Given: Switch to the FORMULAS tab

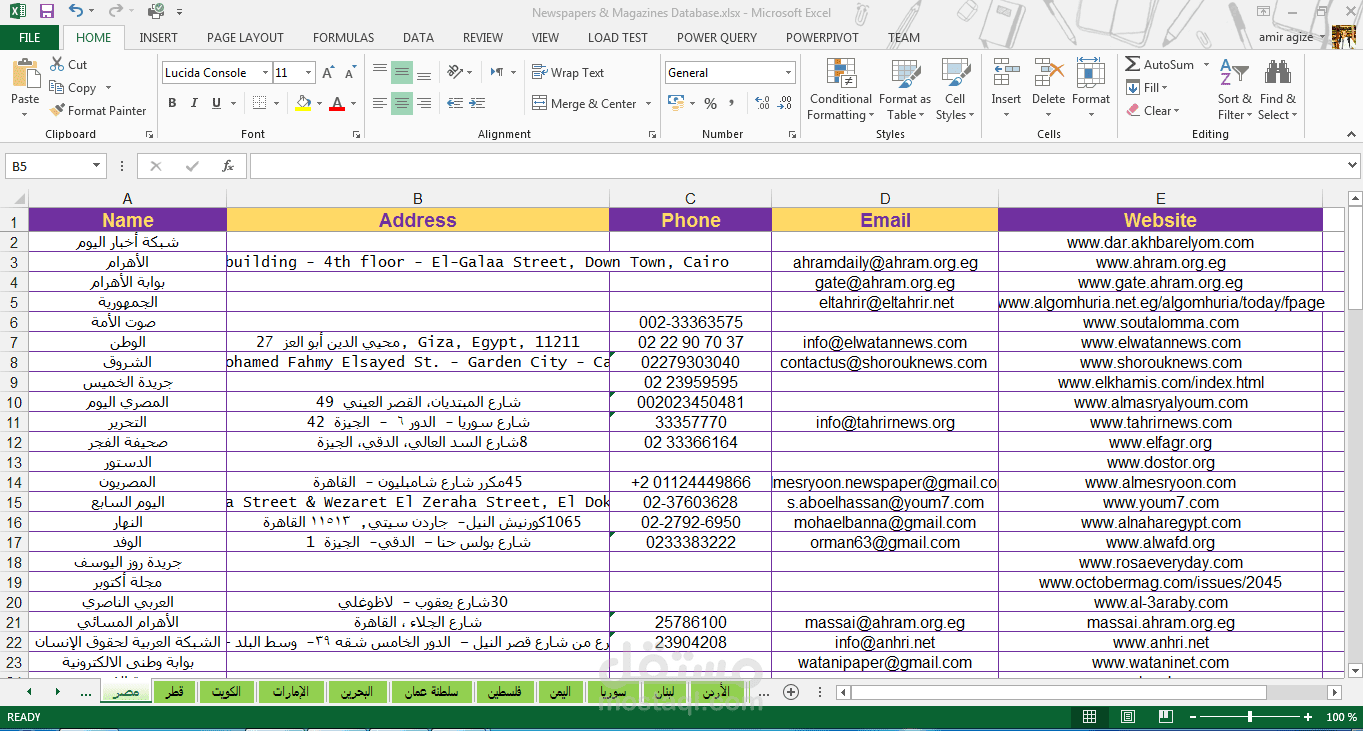Looking at the screenshot, I should 343,38.
